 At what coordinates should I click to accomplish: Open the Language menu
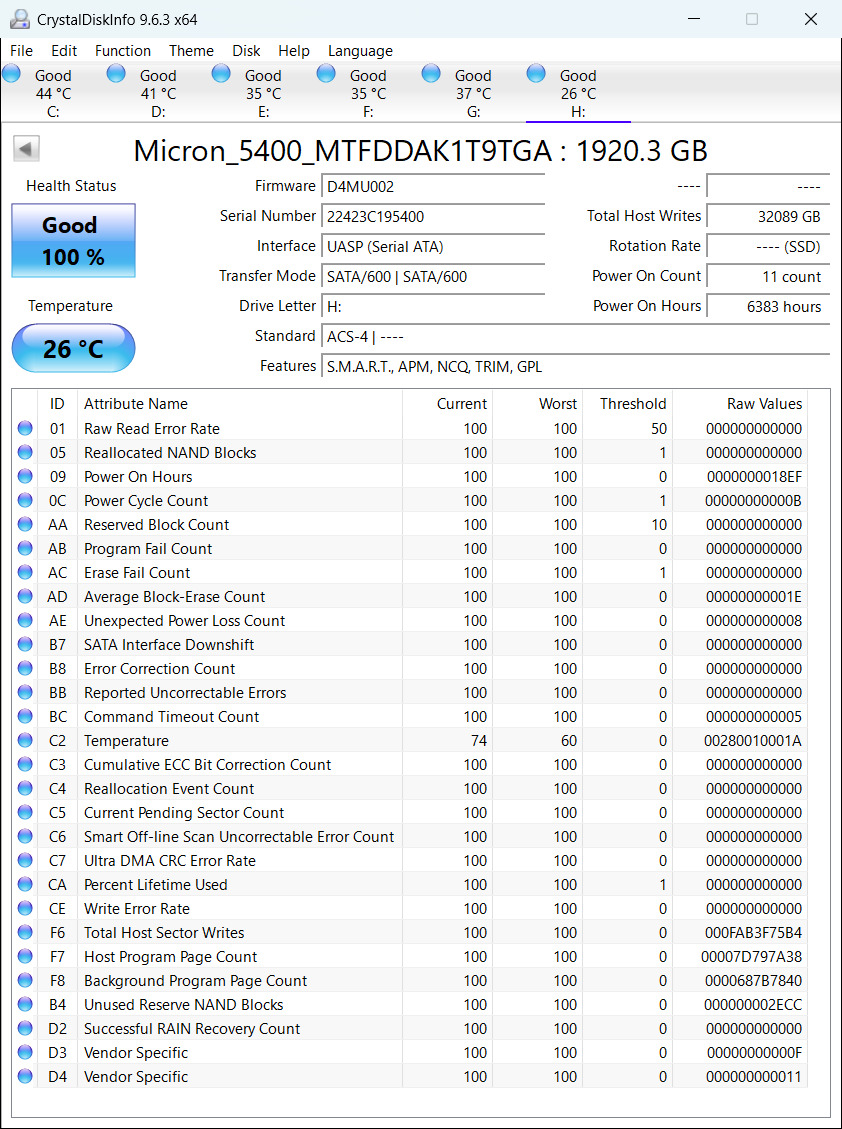[x=360, y=51]
